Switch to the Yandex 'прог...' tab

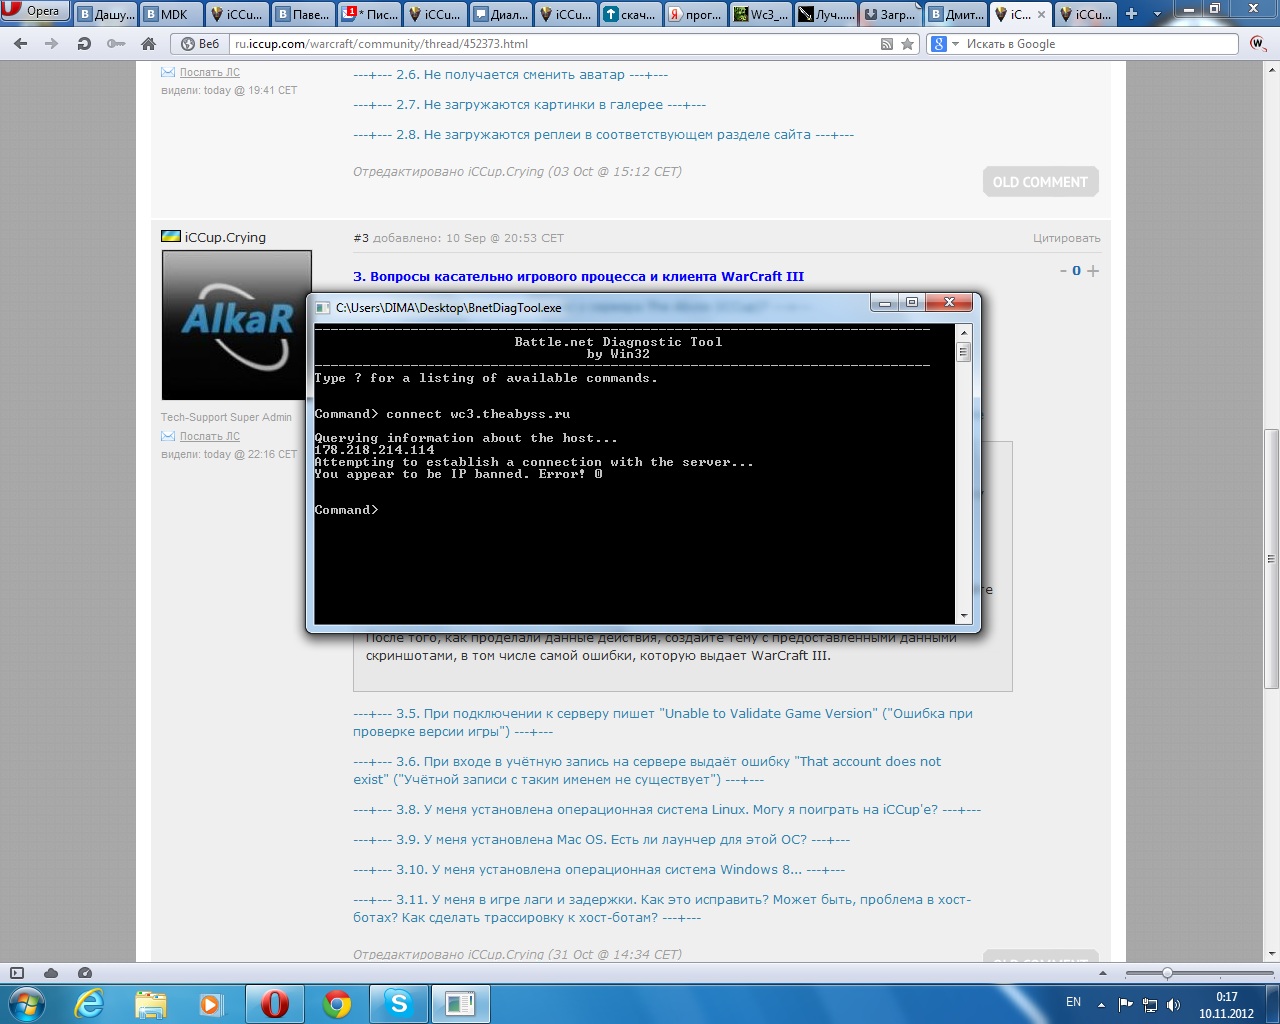[697, 14]
